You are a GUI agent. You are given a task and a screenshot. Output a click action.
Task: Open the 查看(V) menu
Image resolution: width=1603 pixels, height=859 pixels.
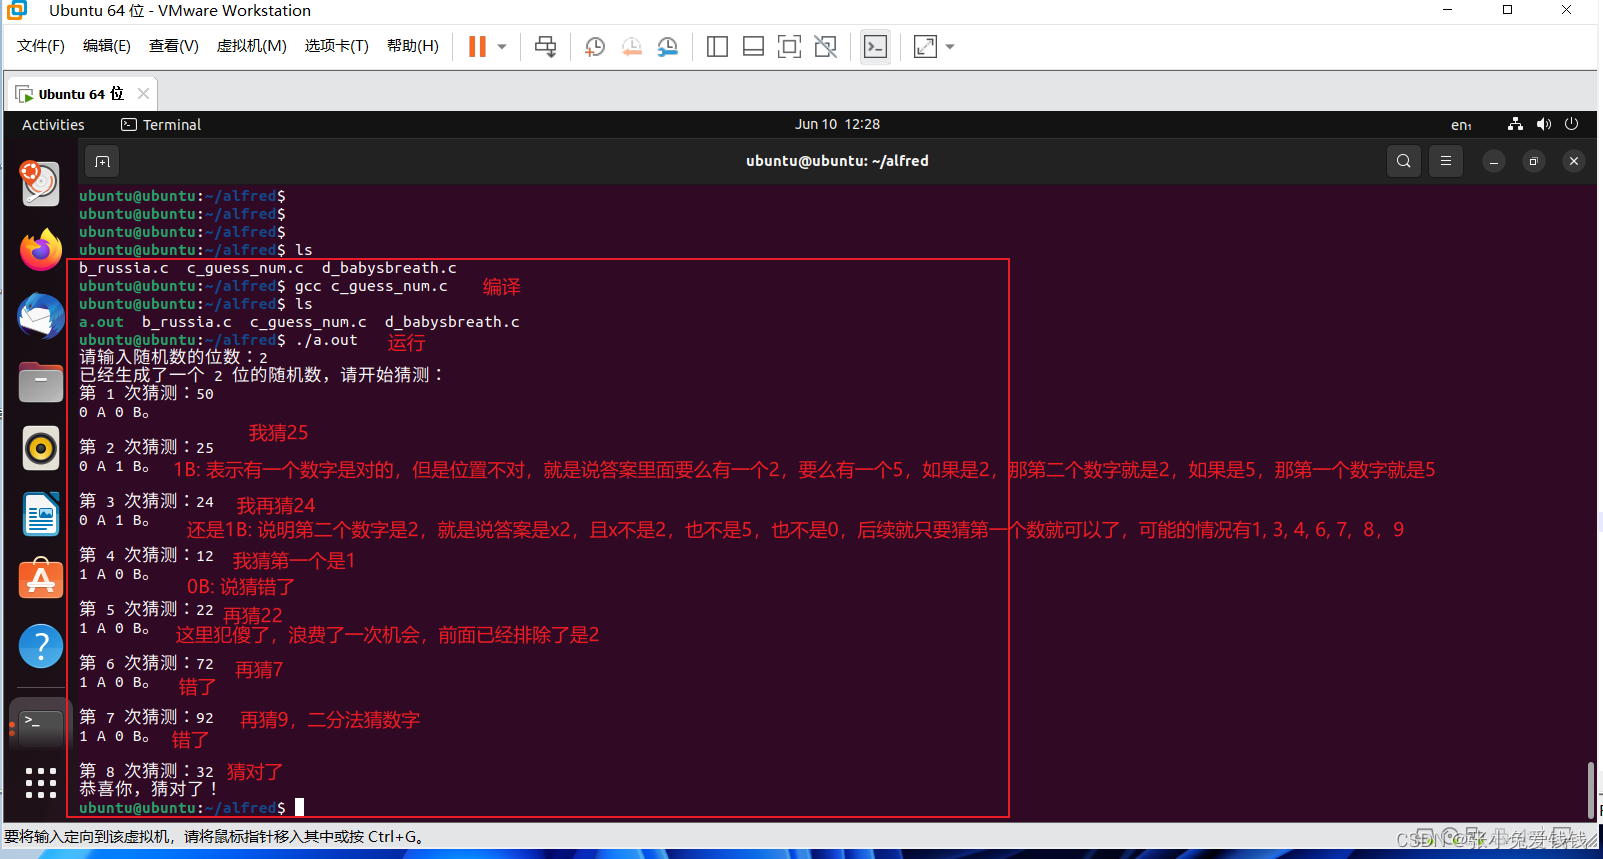click(173, 46)
